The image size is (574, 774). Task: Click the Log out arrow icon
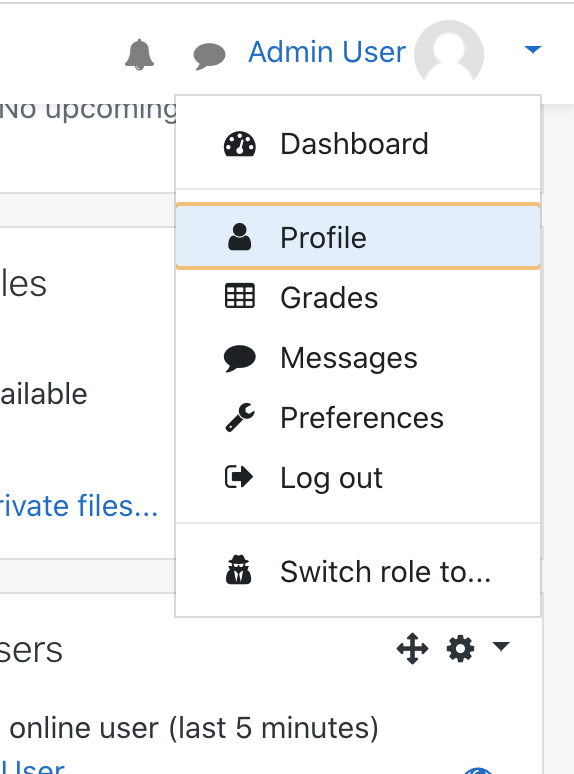point(239,477)
